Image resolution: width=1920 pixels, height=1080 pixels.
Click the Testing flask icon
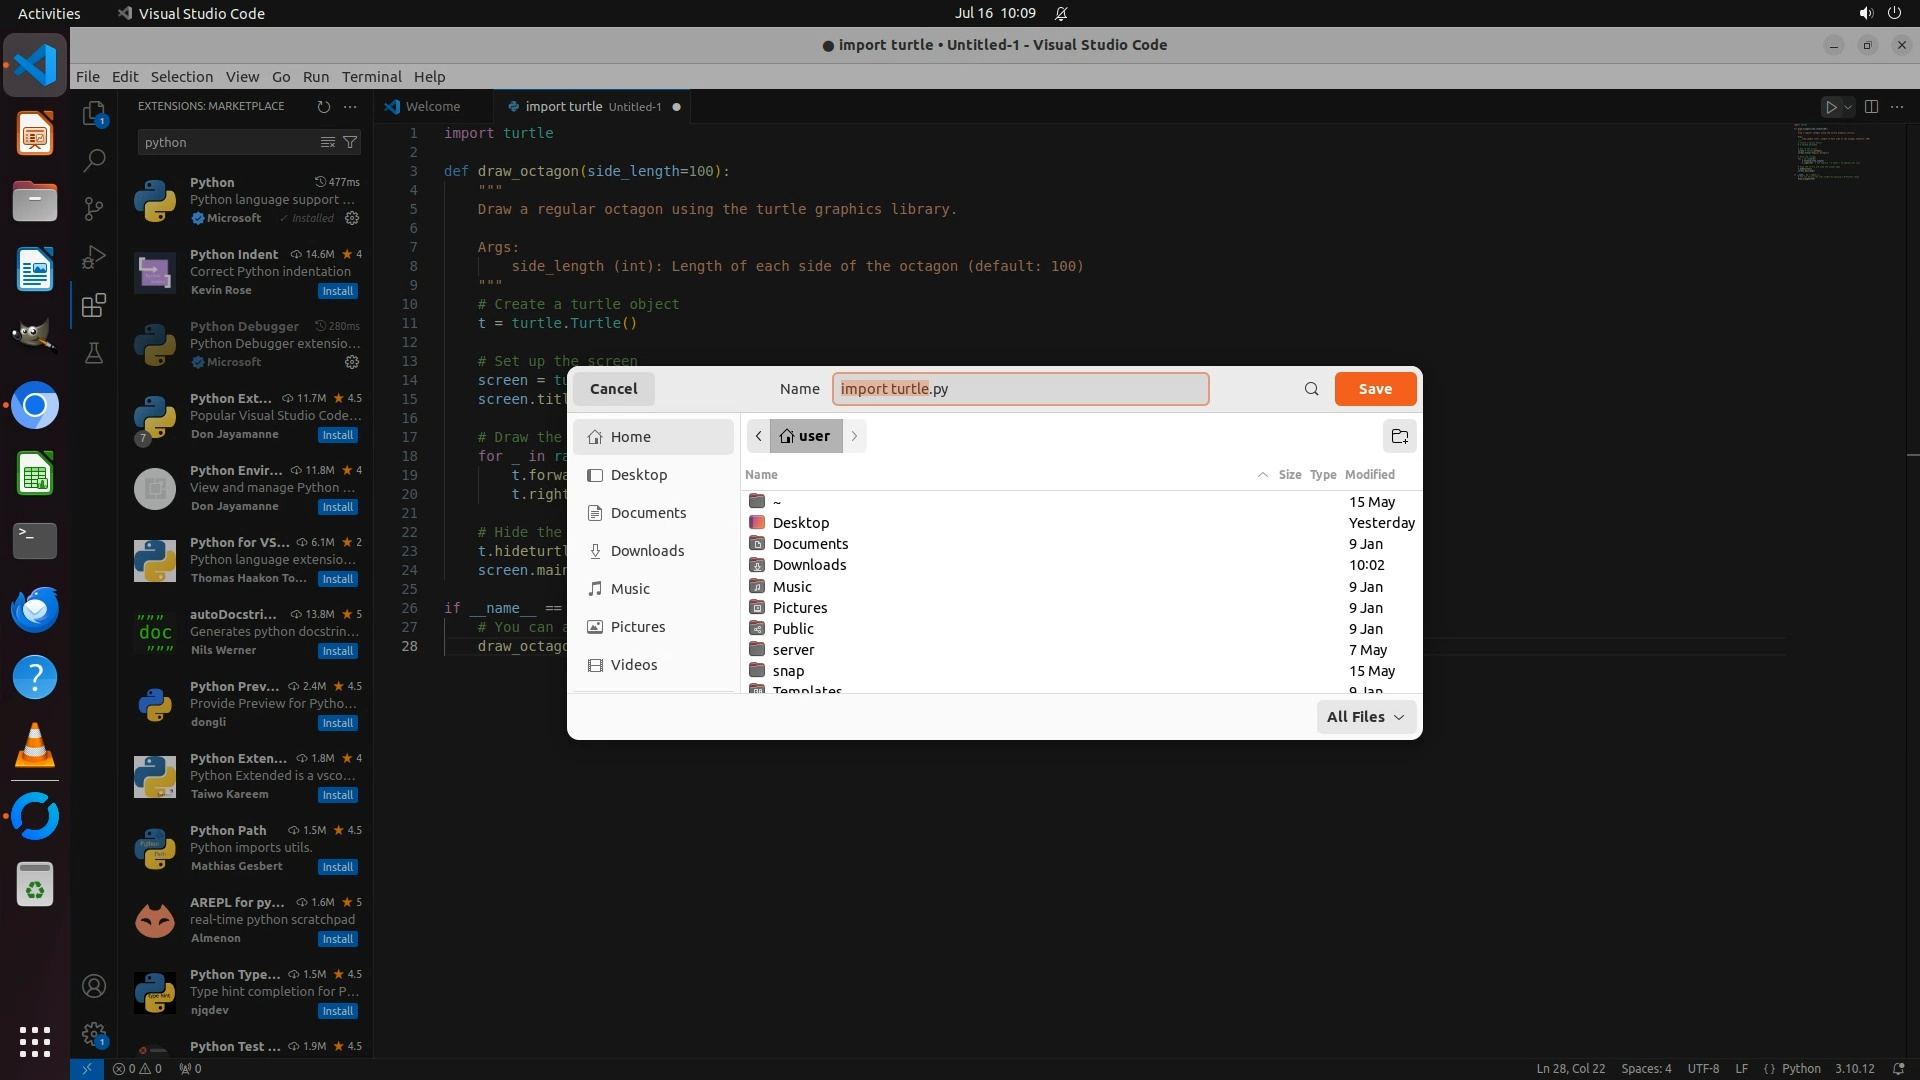click(94, 353)
